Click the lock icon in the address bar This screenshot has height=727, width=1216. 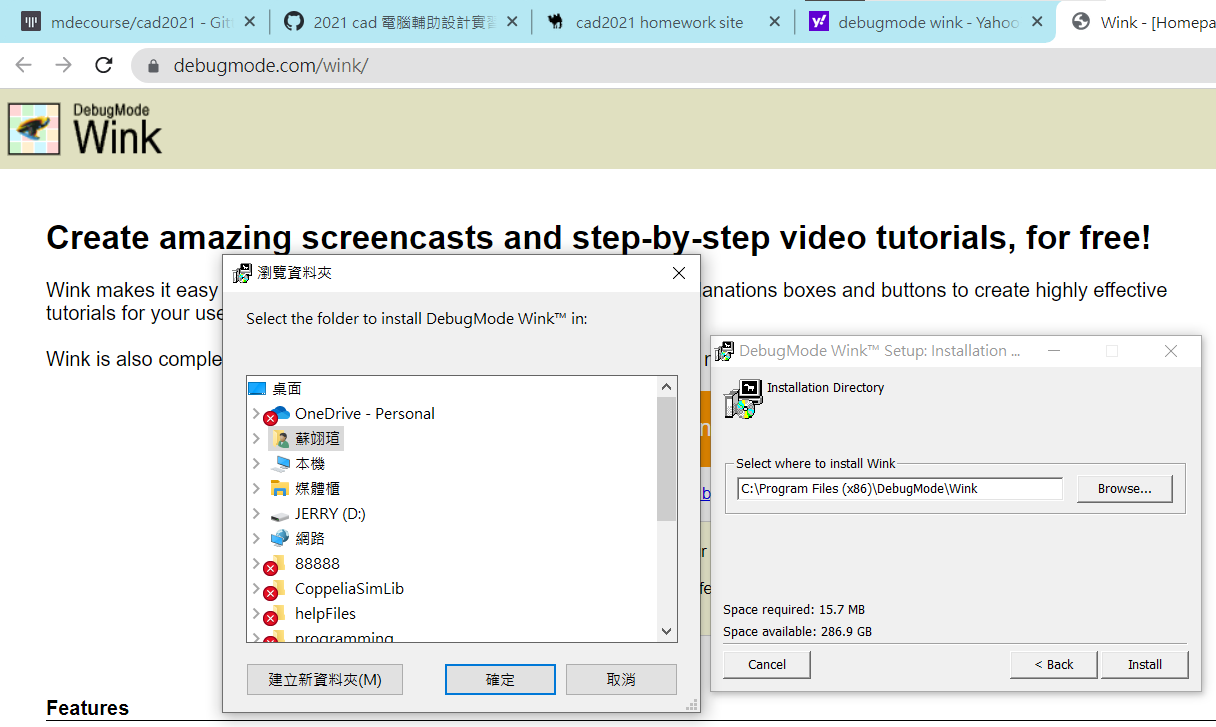(153, 66)
